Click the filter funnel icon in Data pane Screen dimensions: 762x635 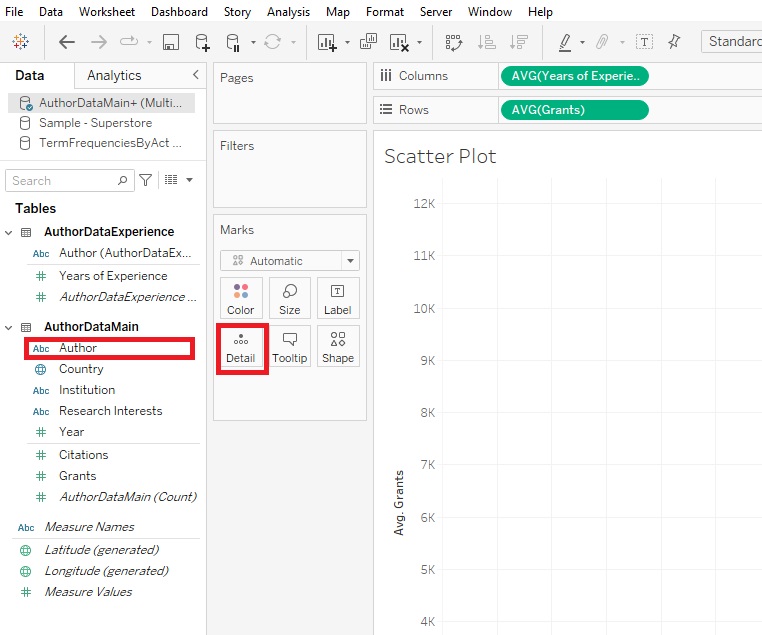(145, 180)
